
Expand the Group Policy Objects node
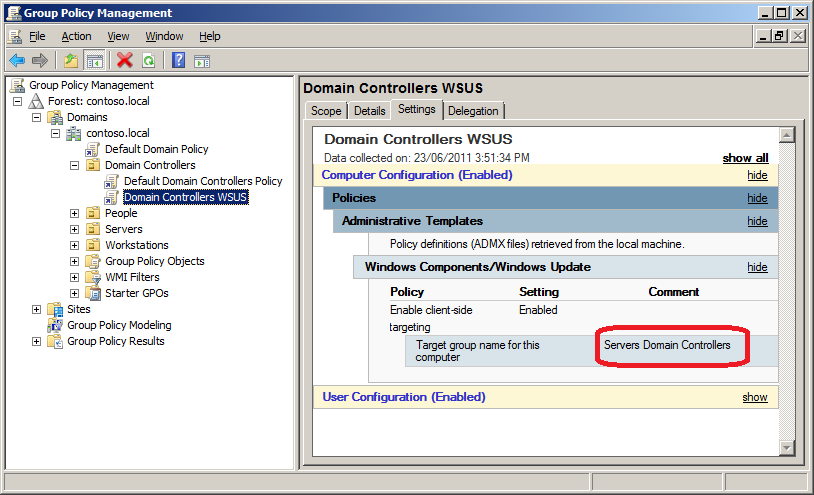75,261
